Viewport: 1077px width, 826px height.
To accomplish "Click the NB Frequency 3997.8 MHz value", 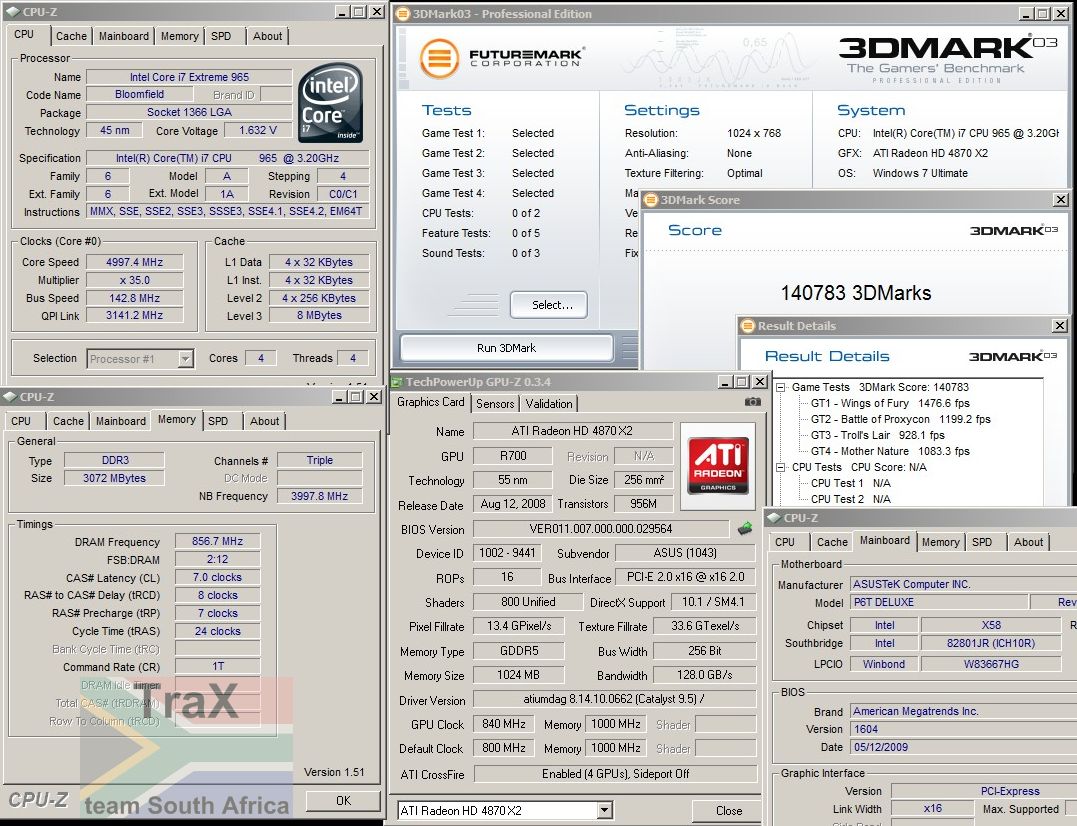I will click(319, 496).
